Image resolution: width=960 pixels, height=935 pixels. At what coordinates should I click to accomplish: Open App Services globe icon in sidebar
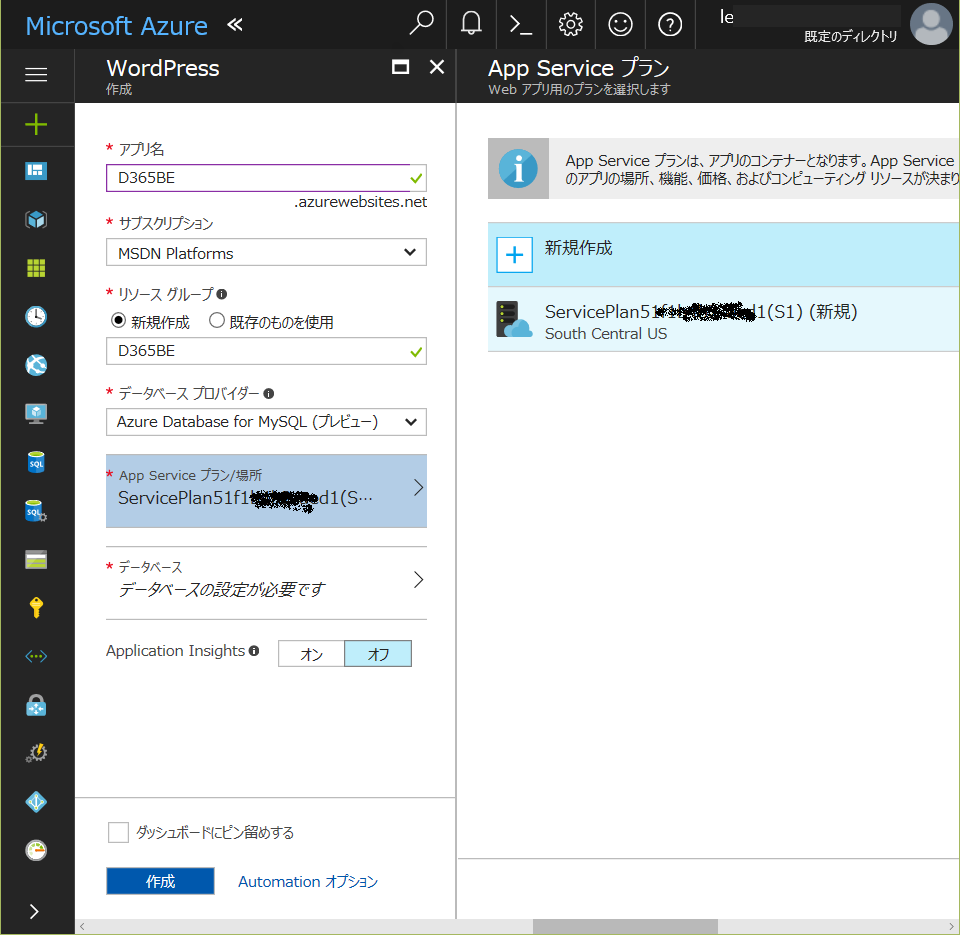click(36, 365)
